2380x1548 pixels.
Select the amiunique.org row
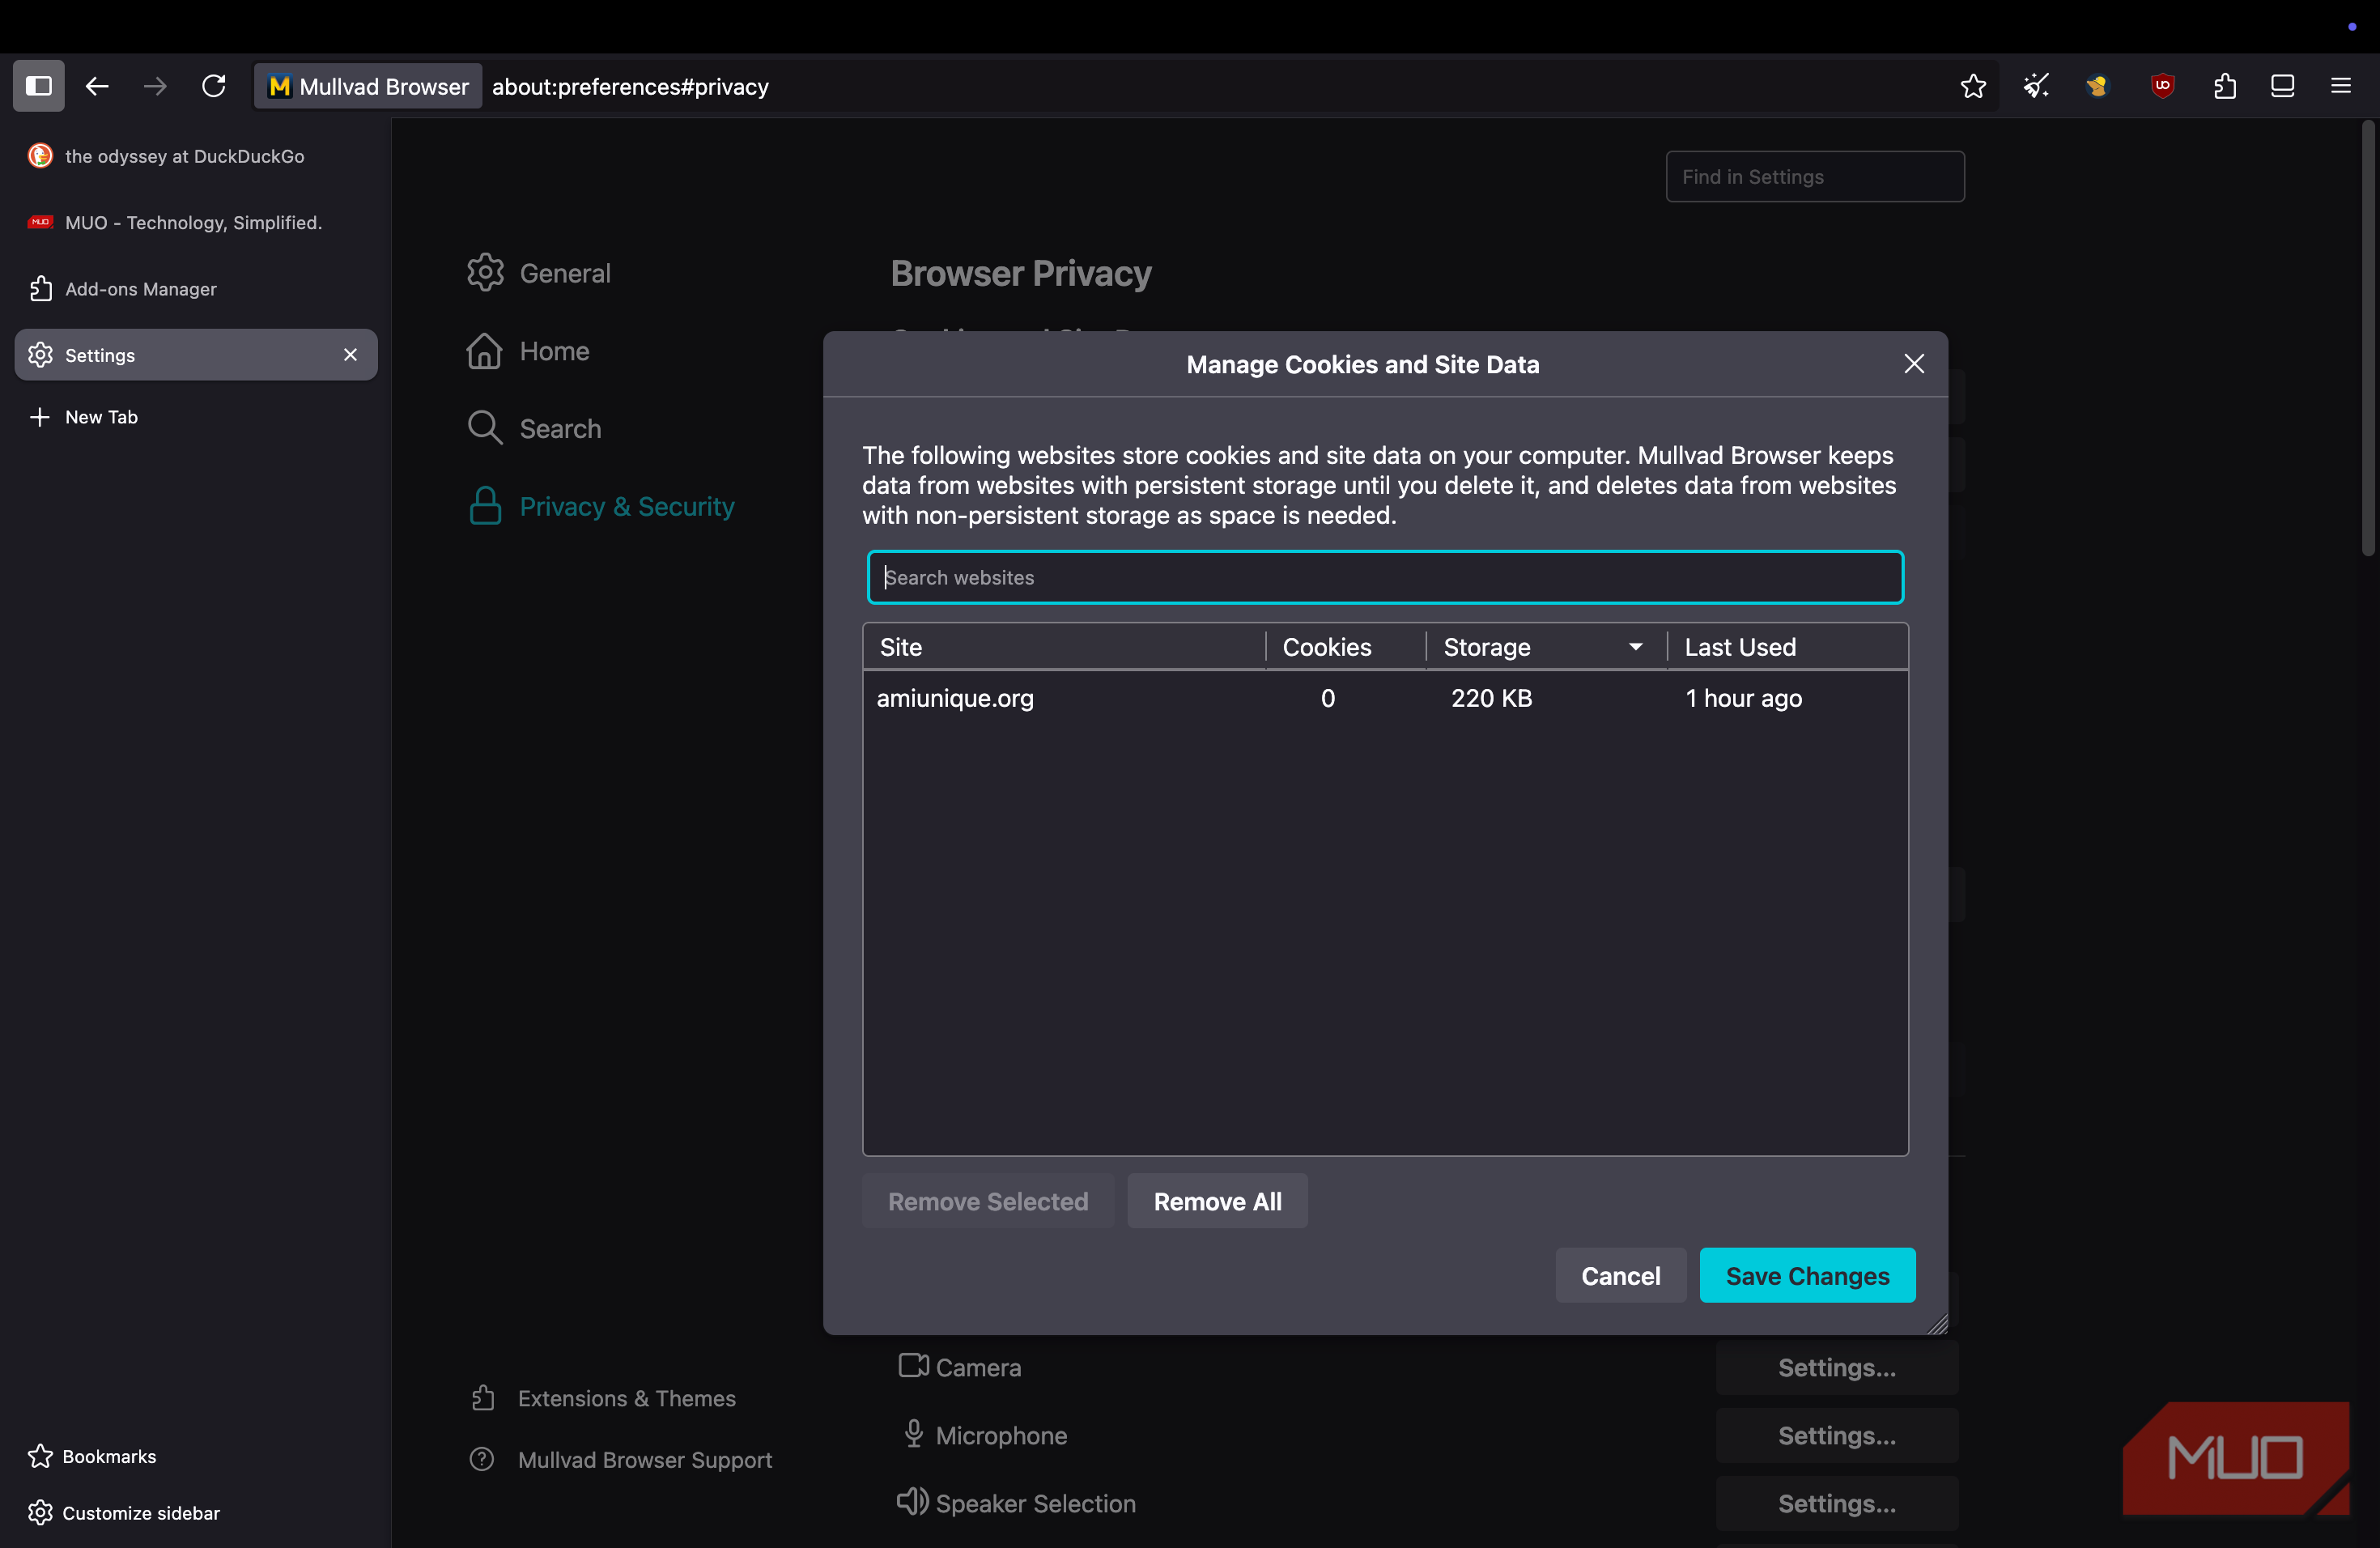(x=1385, y=698)
